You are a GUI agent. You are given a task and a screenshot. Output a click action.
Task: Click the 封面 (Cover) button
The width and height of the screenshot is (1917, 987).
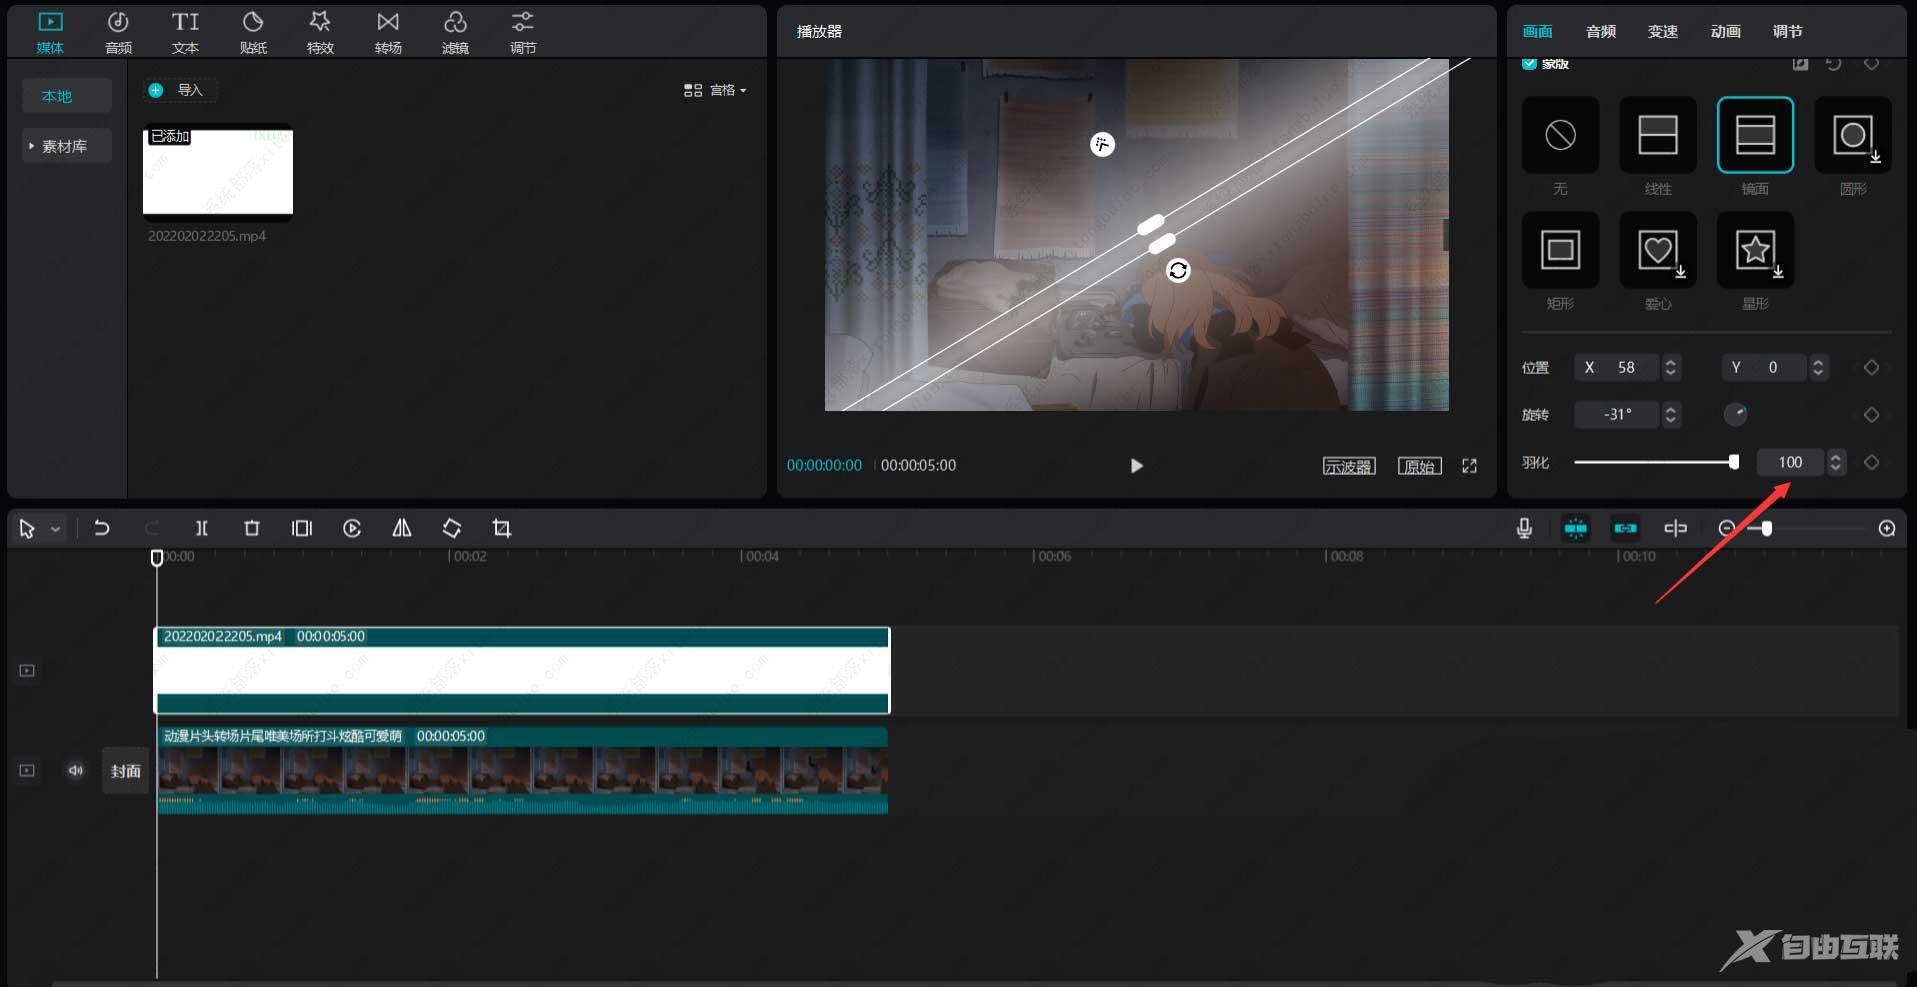125,771
